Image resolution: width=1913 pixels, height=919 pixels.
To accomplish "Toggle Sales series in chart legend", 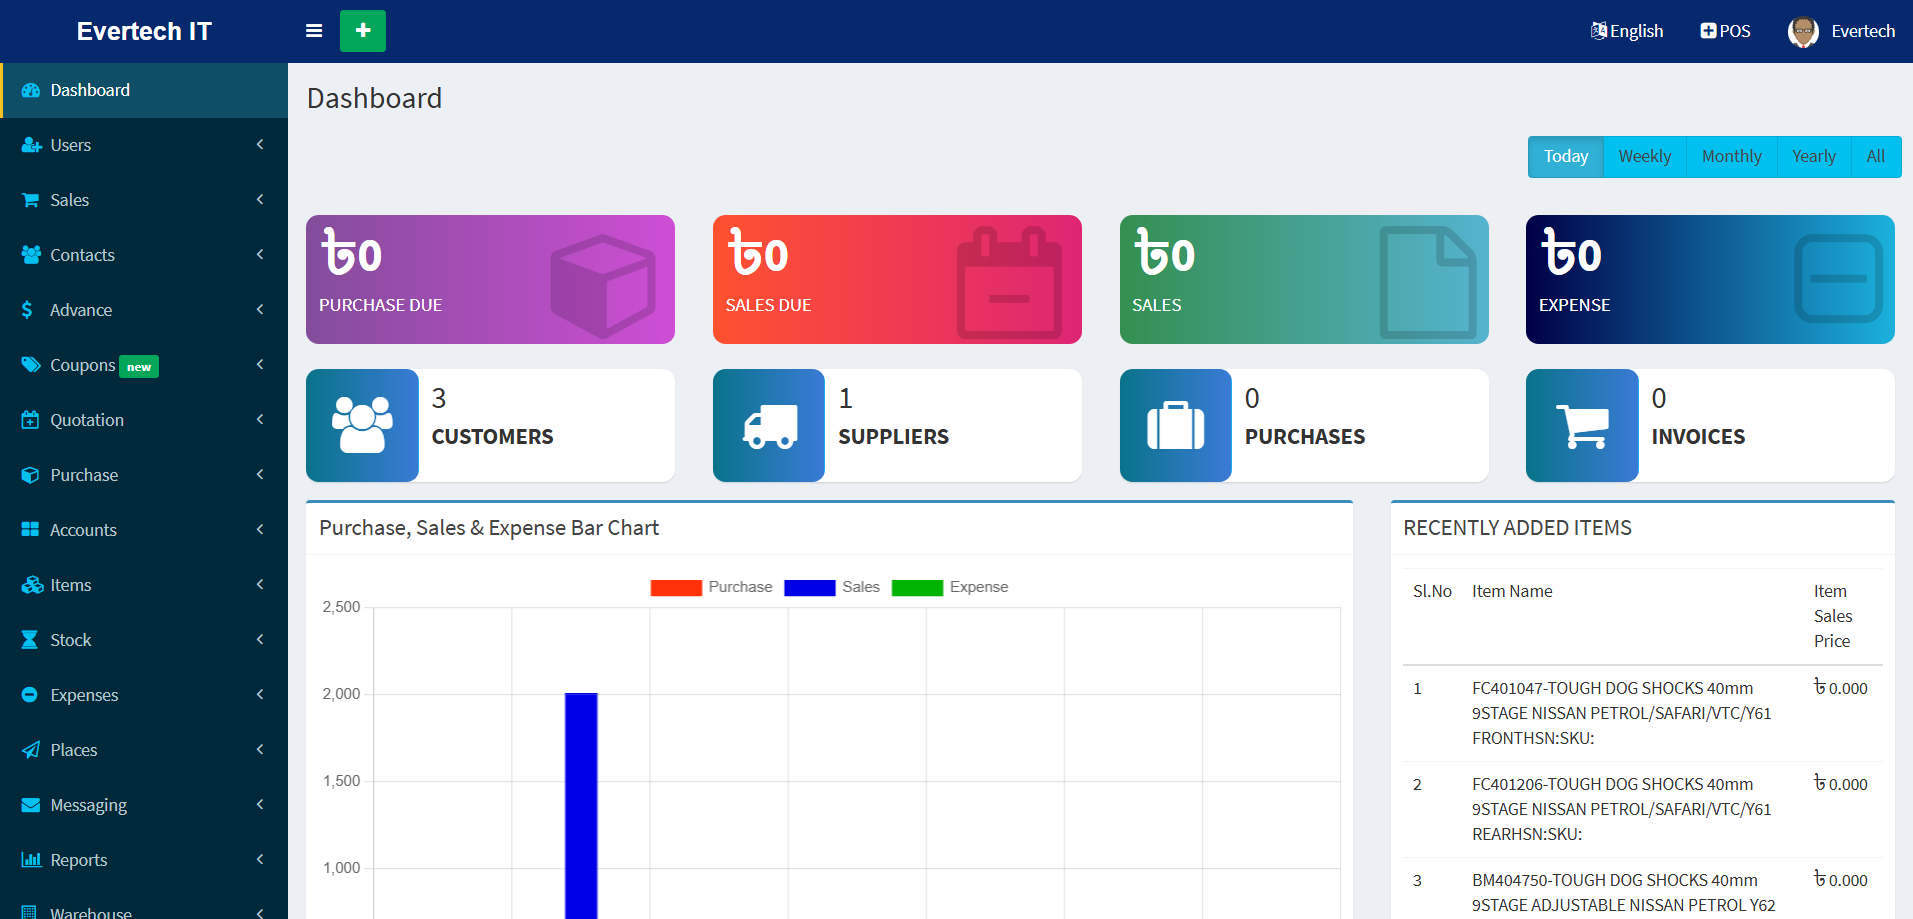I will pos(810,588).
